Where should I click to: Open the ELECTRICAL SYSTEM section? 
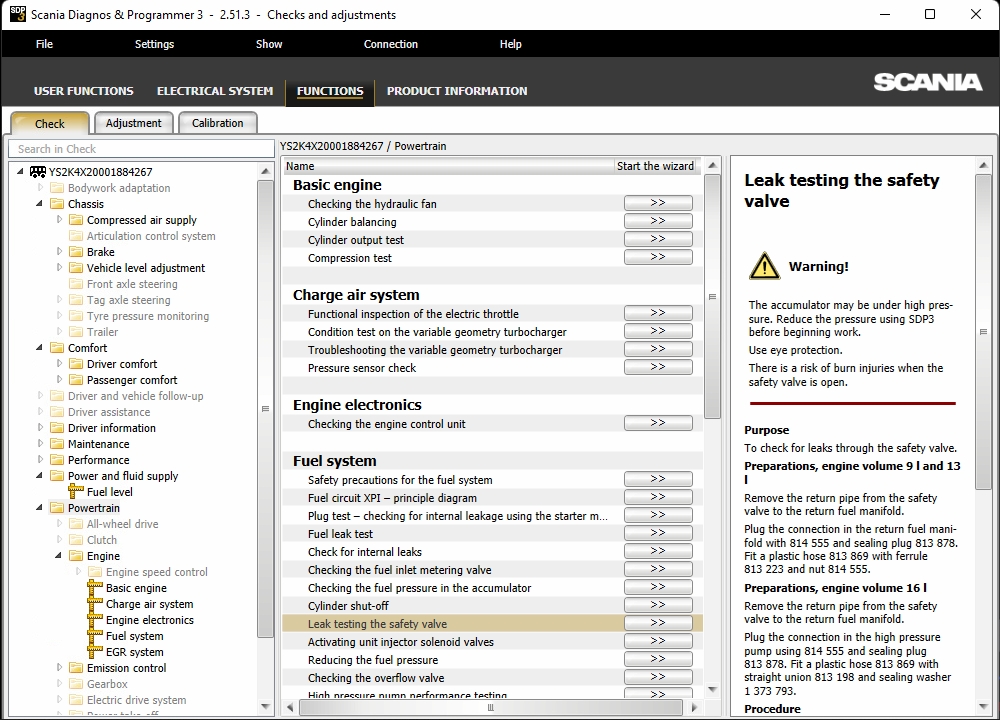coord(214,91)
